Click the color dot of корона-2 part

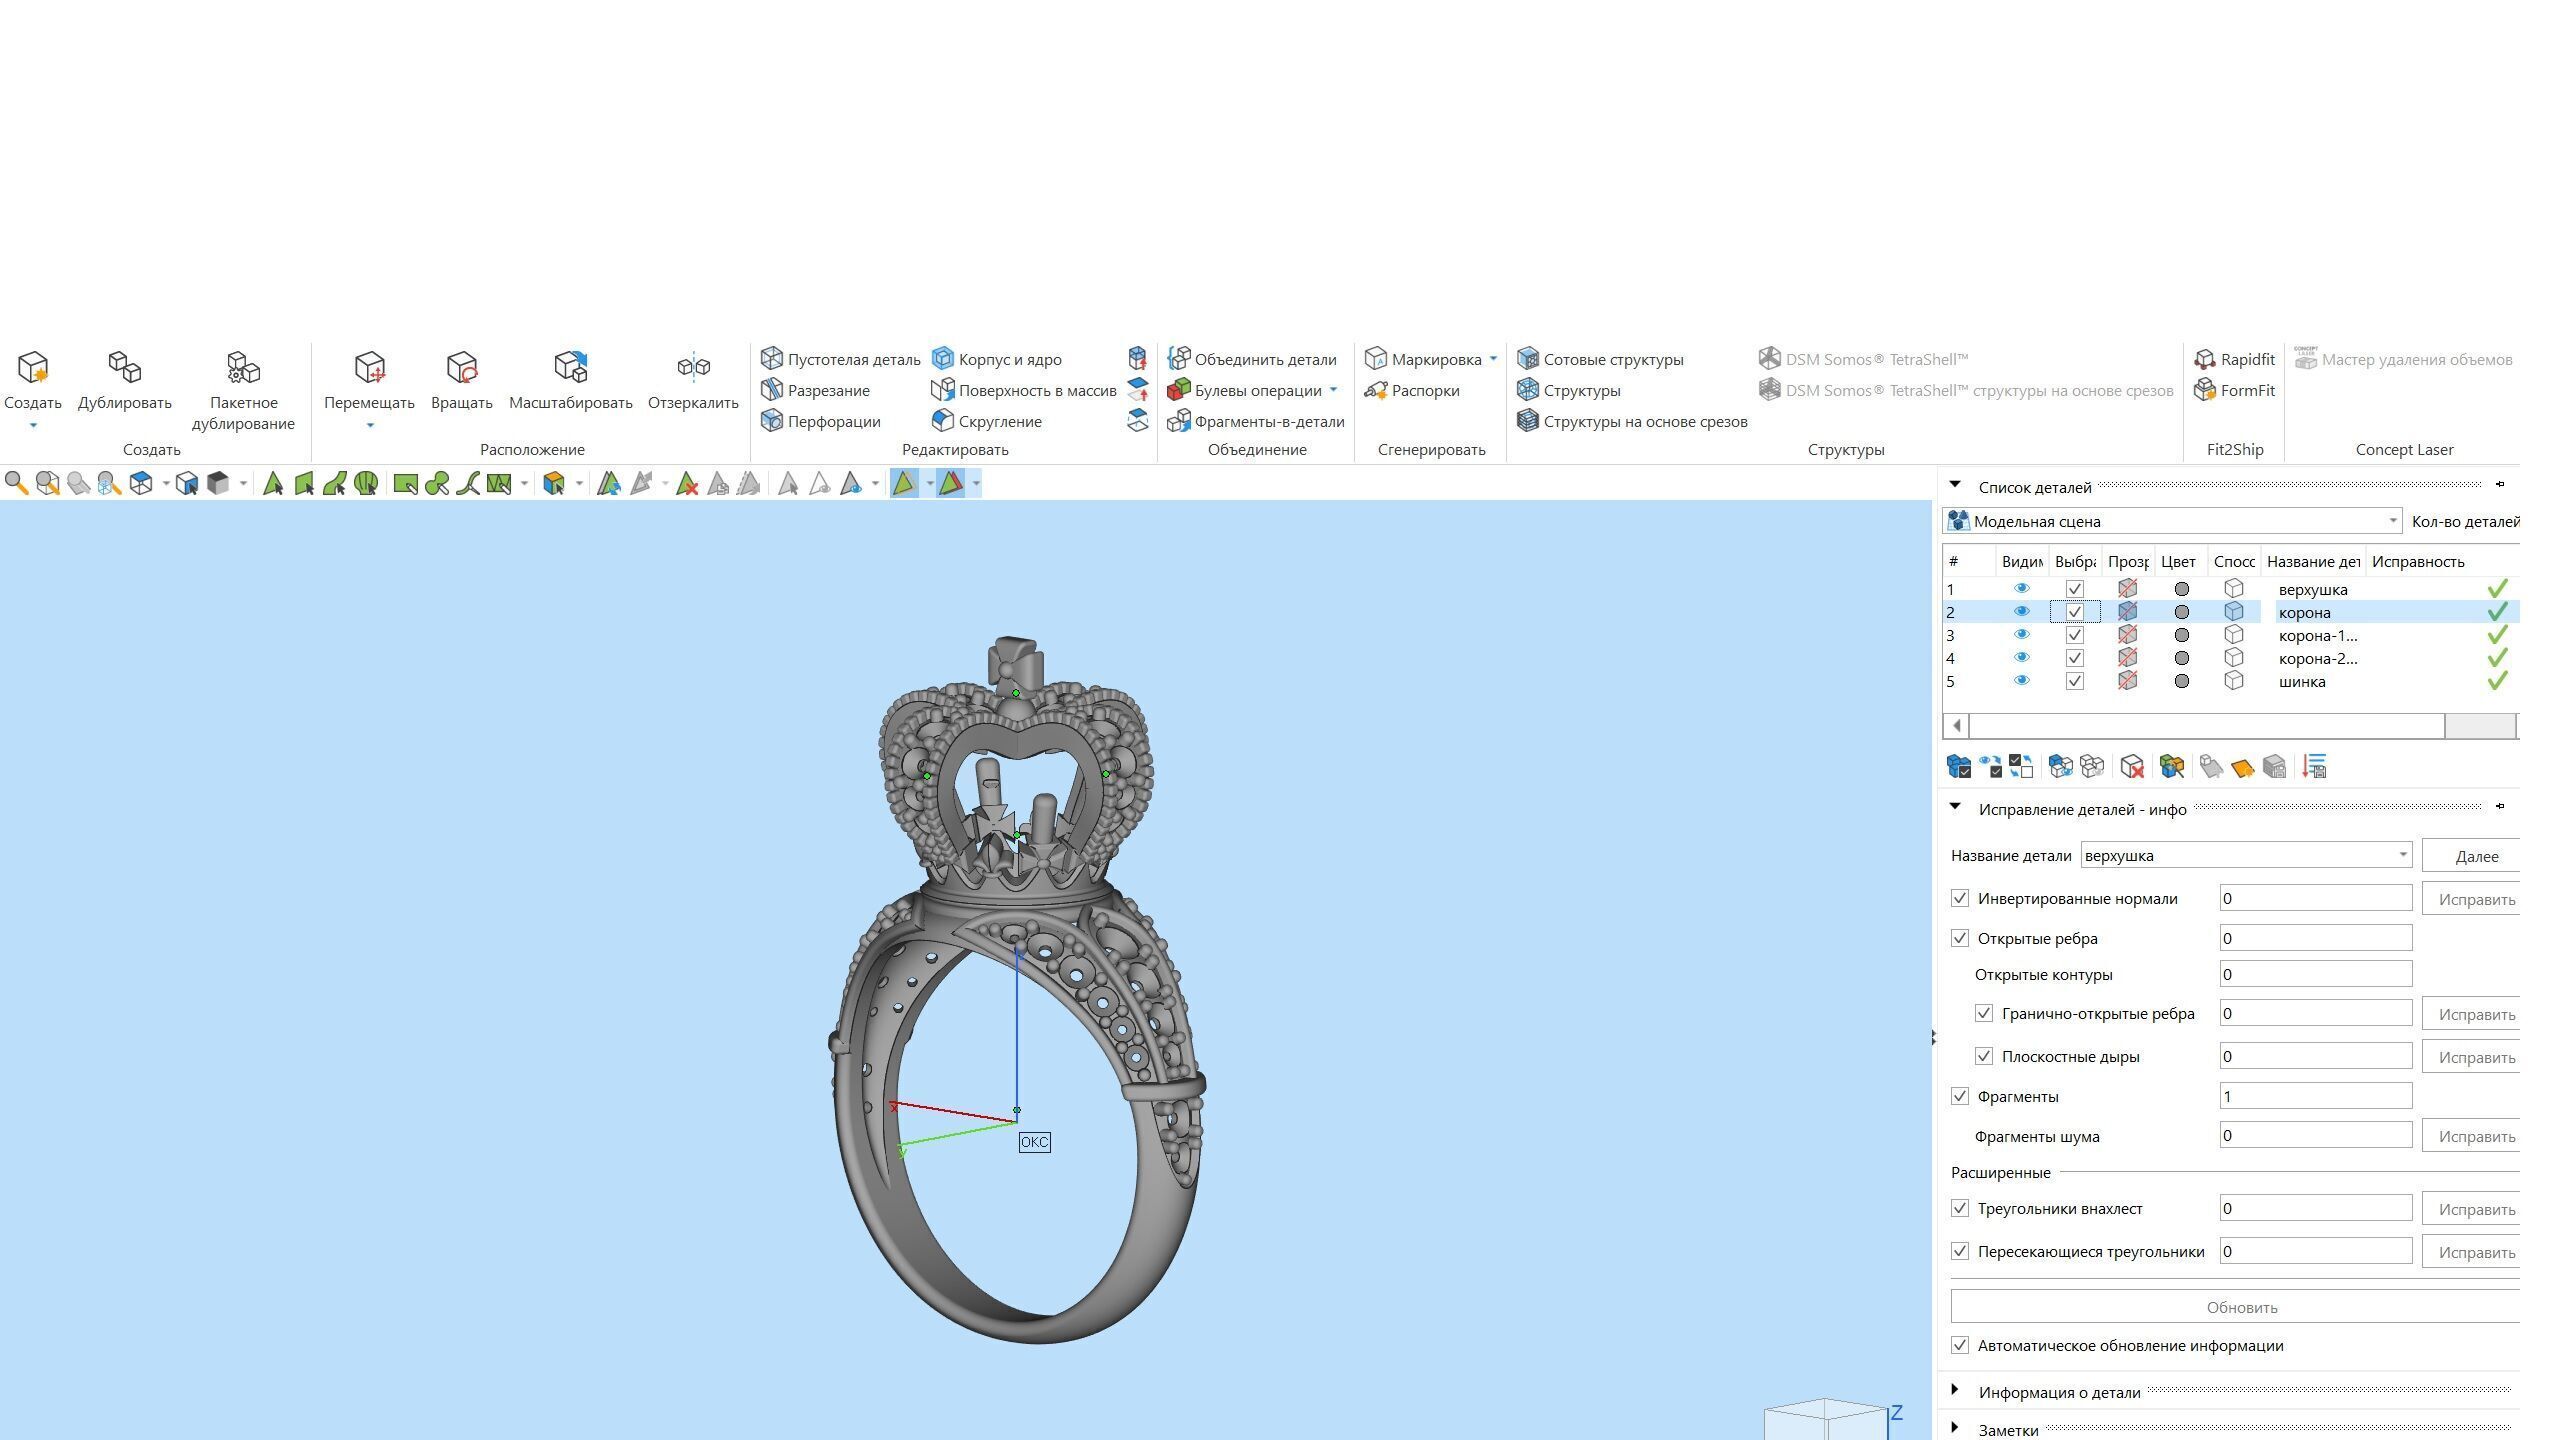pos(2182,658)
